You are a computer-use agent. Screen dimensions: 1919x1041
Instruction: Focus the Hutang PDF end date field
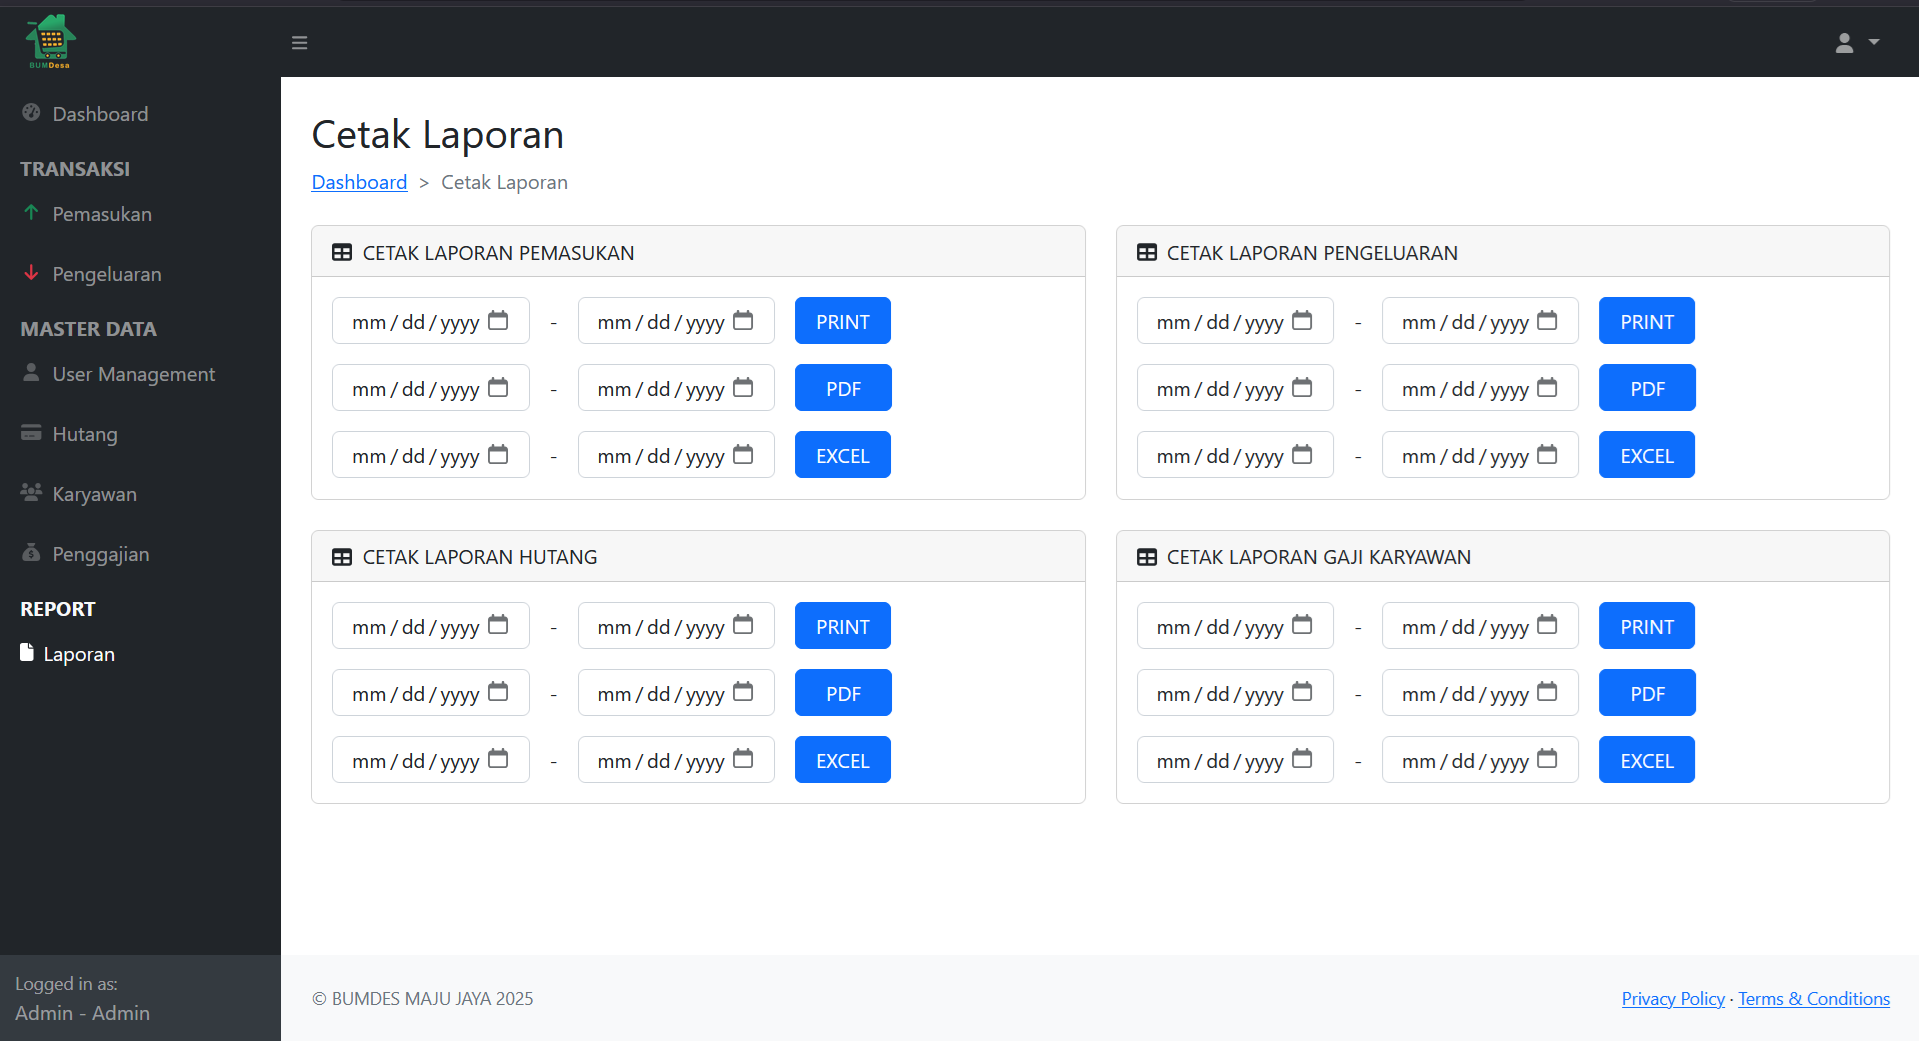676,693
